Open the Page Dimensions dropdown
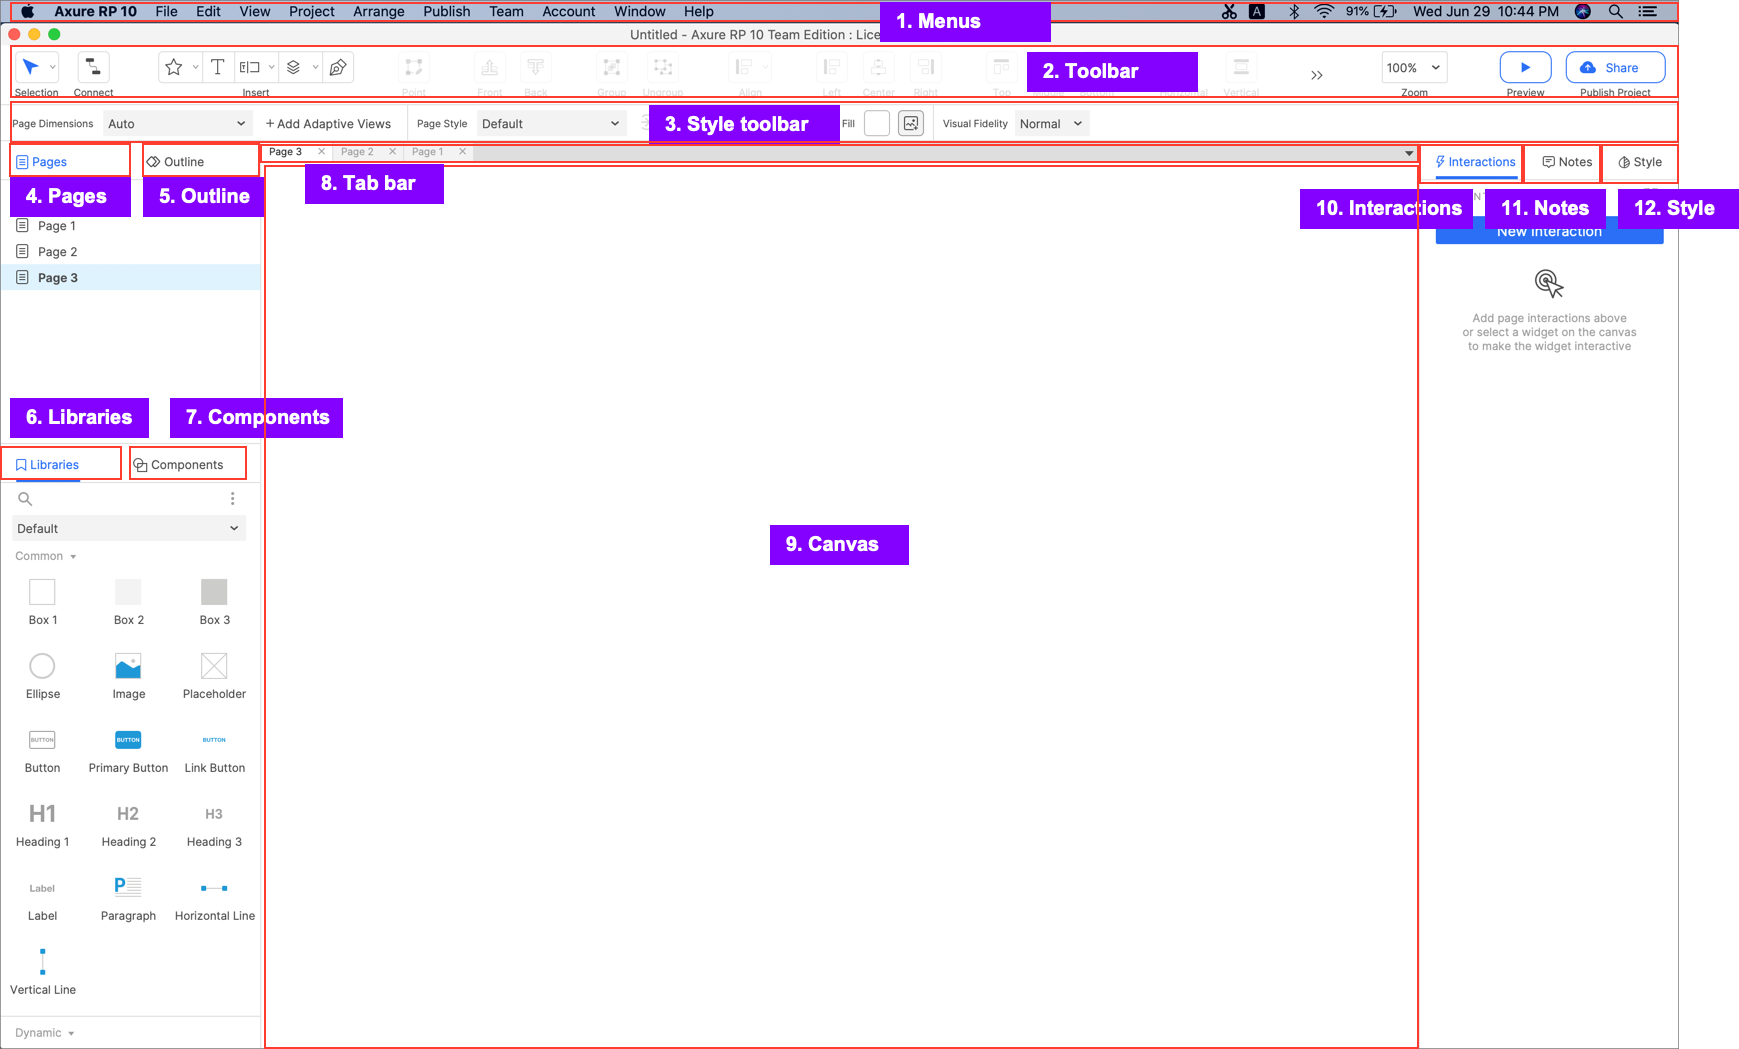This screenshot has width=1739, height=1049. [x=177, y=124]
